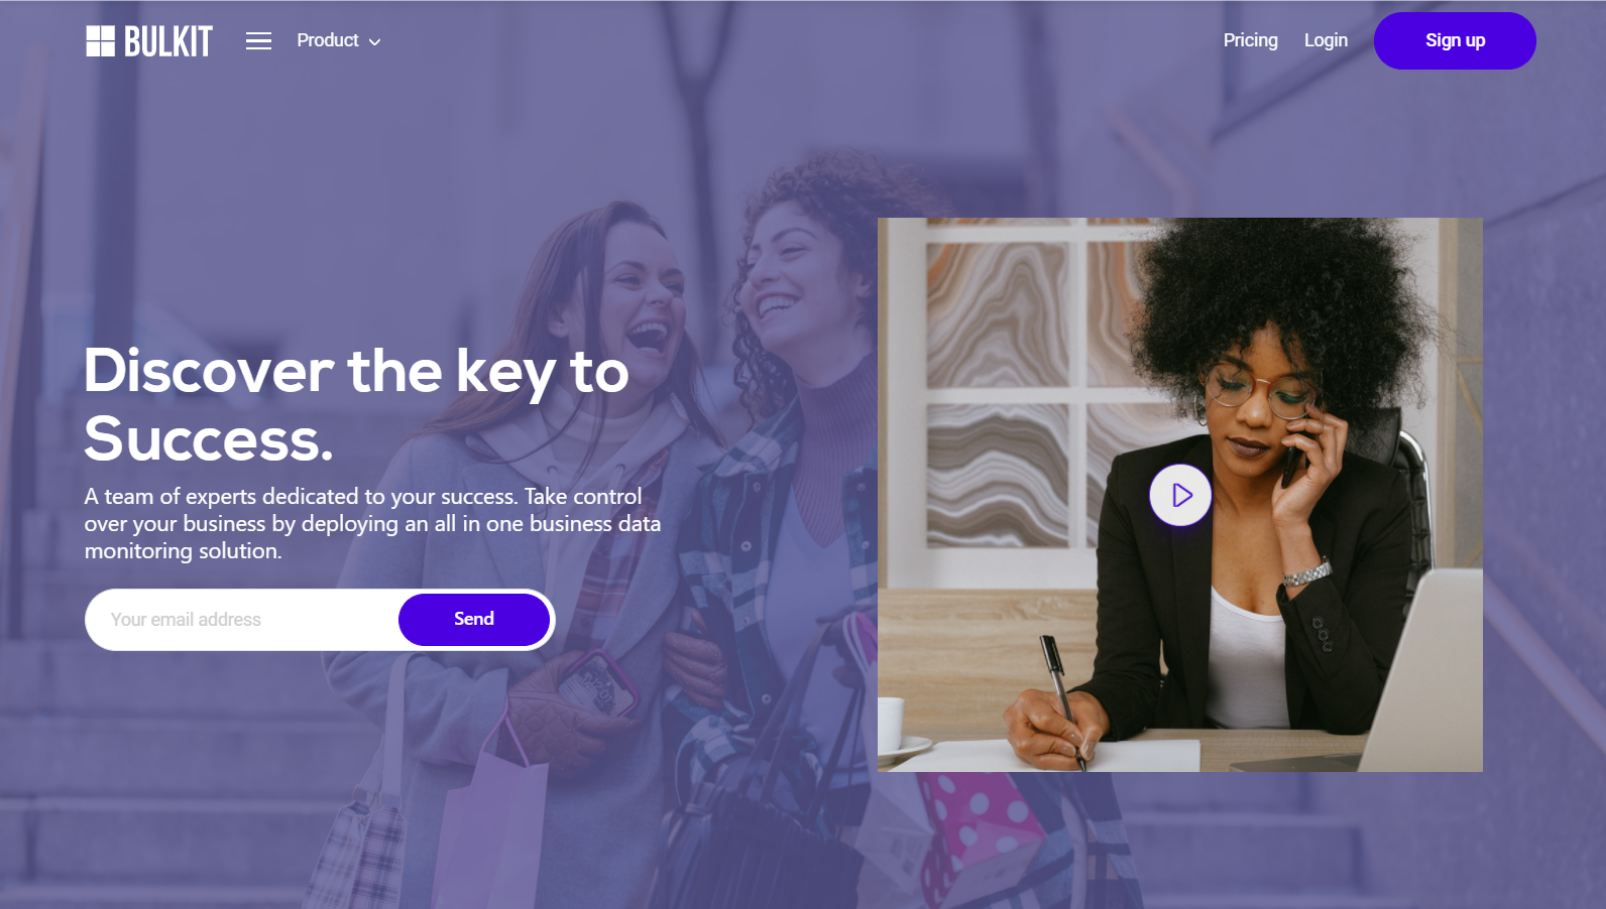Submit email with the Send button

[474, 619]
